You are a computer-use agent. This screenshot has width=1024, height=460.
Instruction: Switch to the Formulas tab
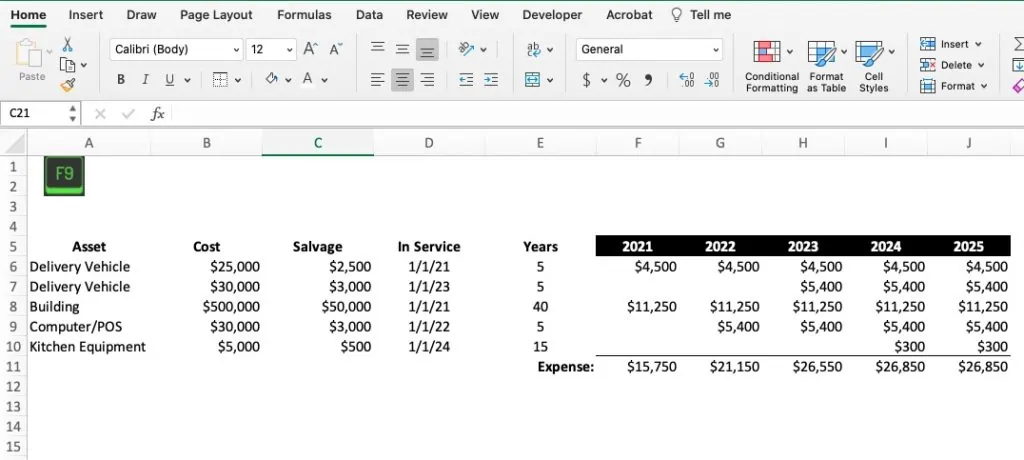(304, 14)
